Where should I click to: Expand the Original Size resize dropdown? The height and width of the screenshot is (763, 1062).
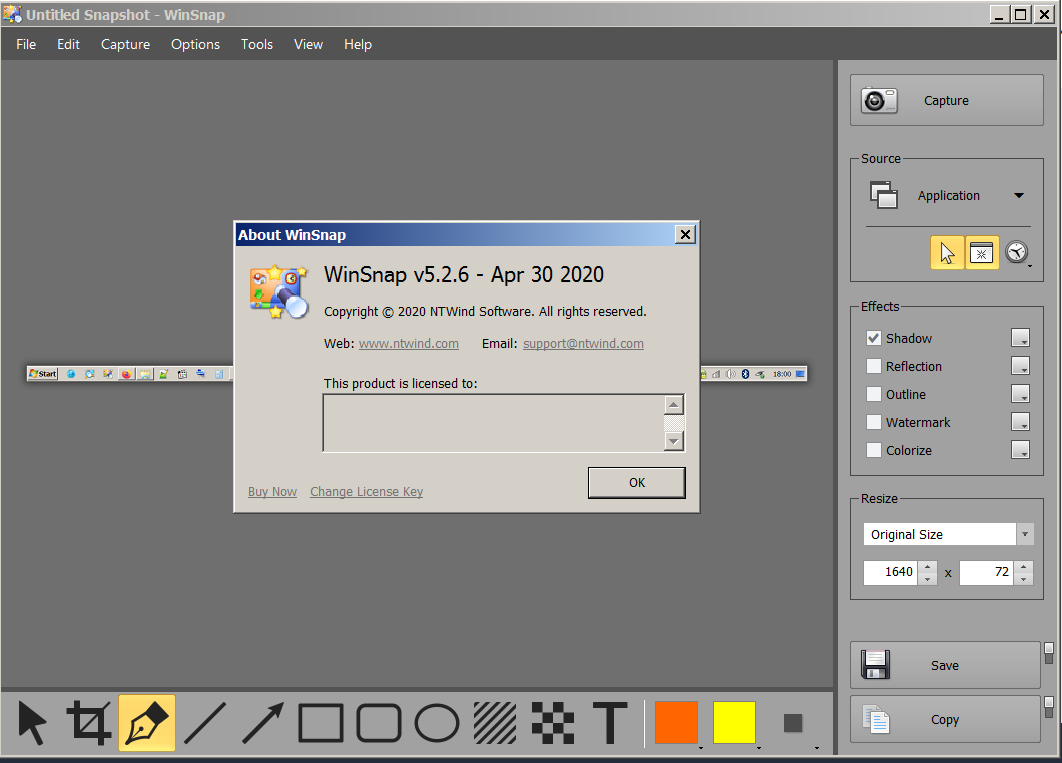coord(1025,534)
